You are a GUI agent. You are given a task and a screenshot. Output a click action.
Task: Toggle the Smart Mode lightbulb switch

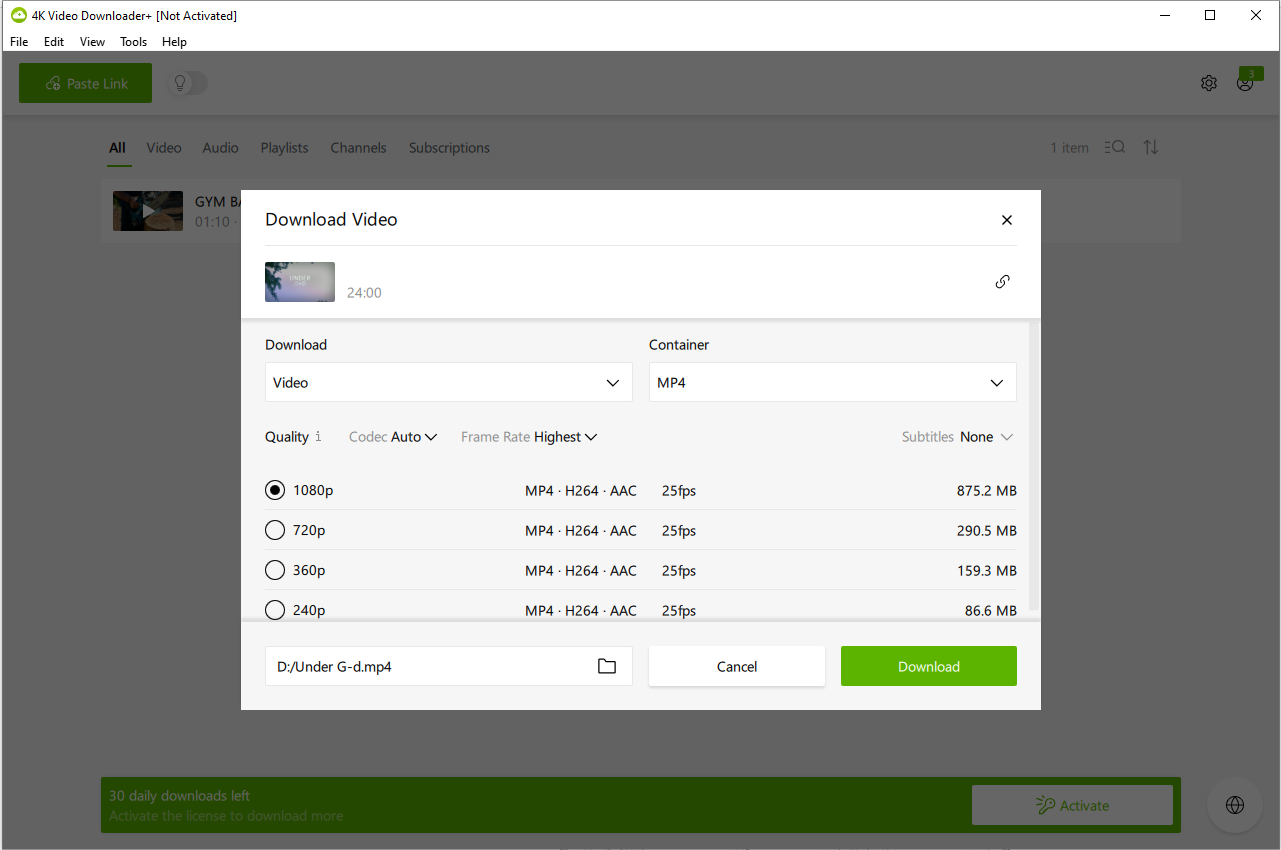[x=187, y=83]
